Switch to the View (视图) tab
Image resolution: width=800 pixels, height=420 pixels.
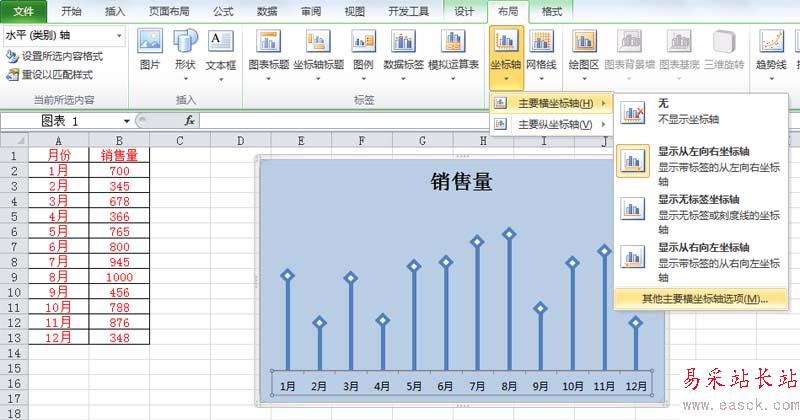355,11
